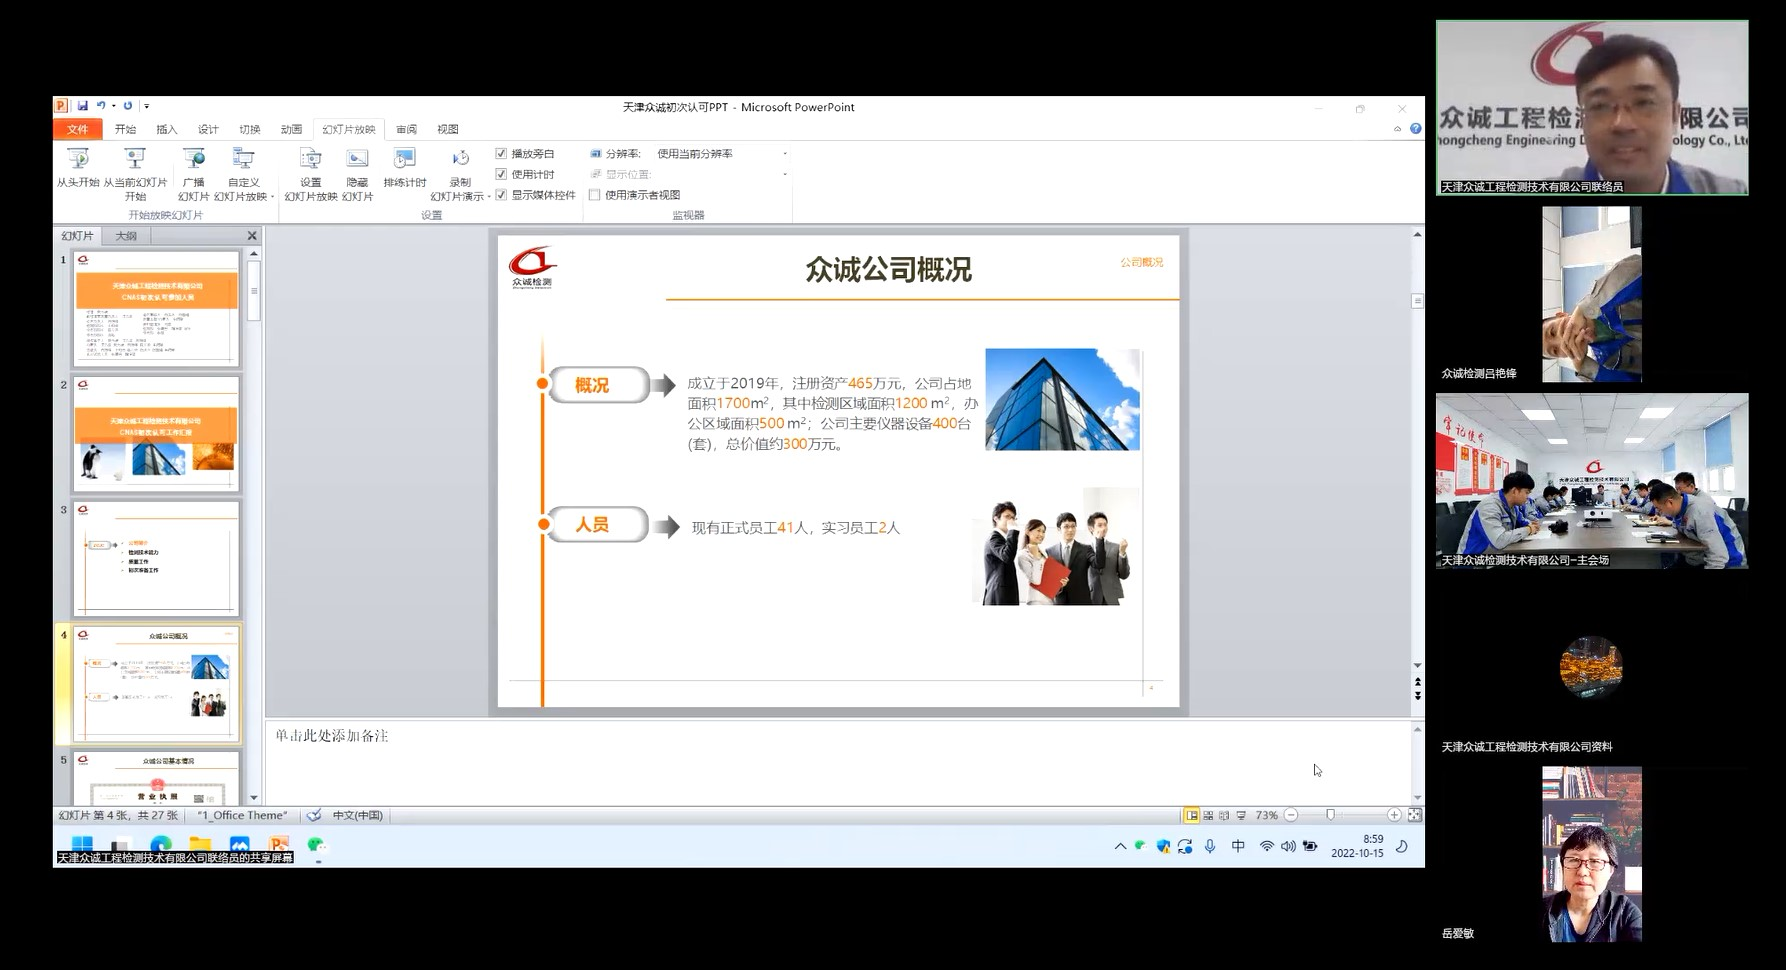Click Hide Slide (隐藏幻灯片) button
This screenshot has width=1786, height=970.
coord(357,173)
